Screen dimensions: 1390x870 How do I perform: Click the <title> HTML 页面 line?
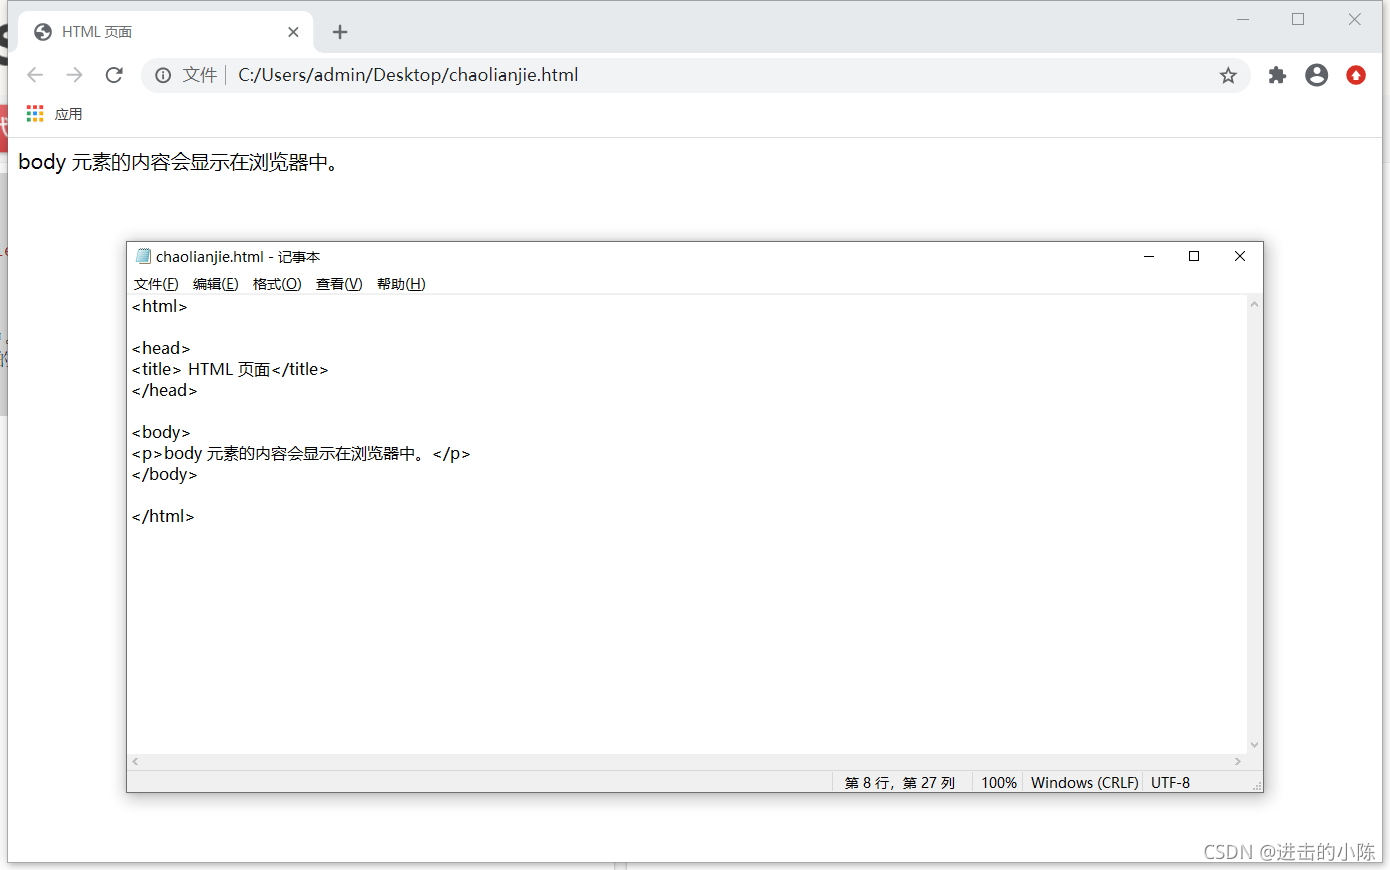[x=230, y=369]
